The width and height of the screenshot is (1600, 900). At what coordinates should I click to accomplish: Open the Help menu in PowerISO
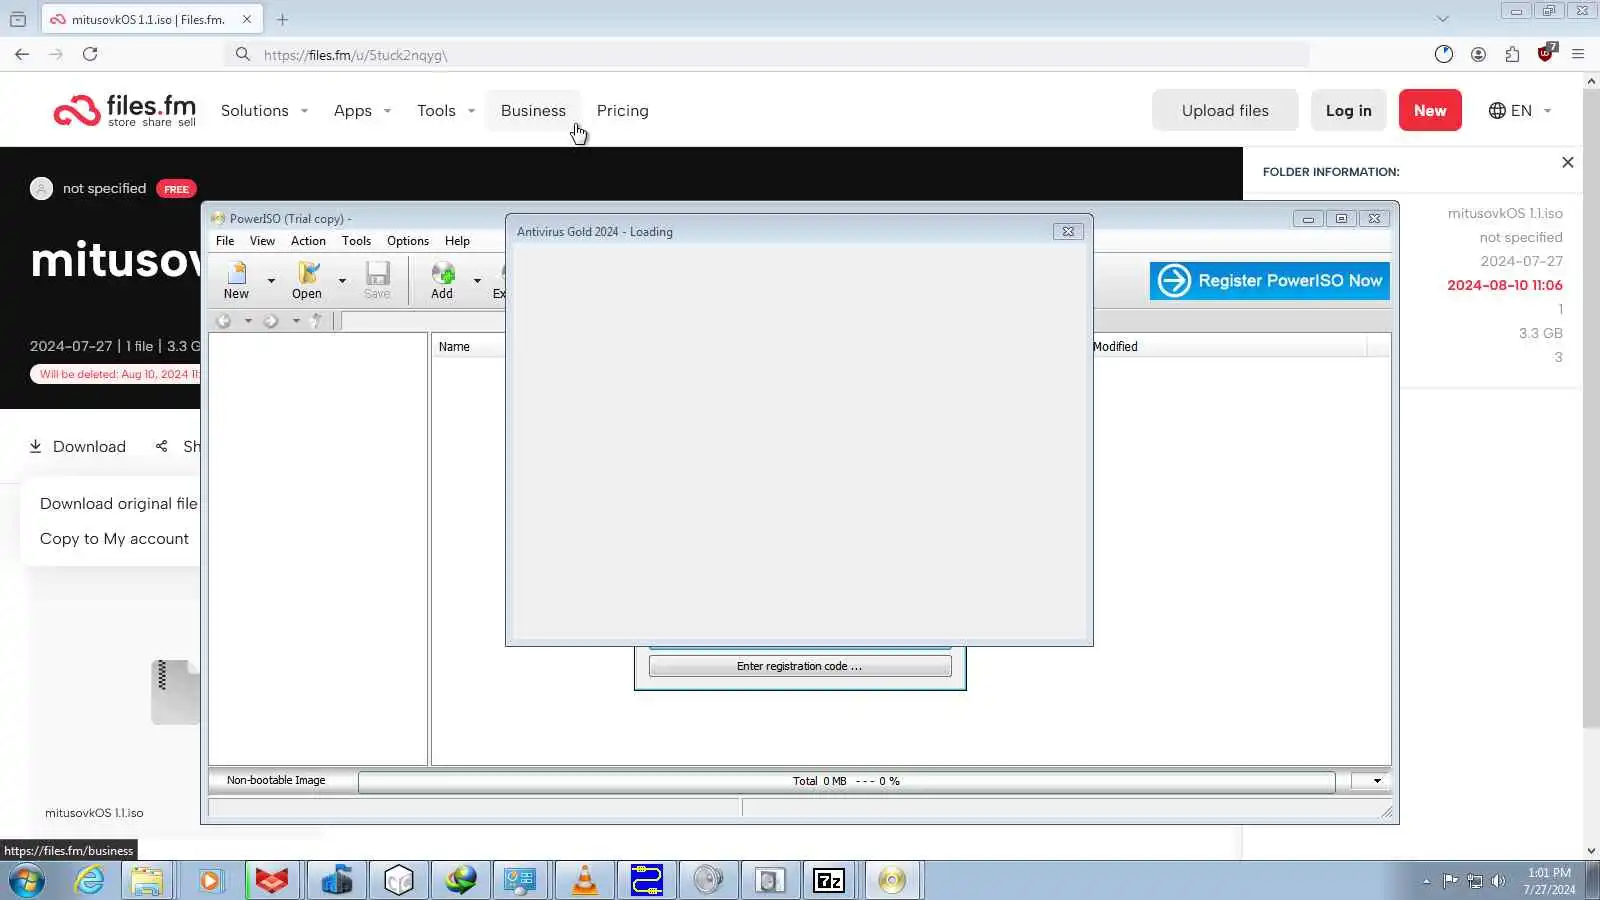click(x=457, y=241)
